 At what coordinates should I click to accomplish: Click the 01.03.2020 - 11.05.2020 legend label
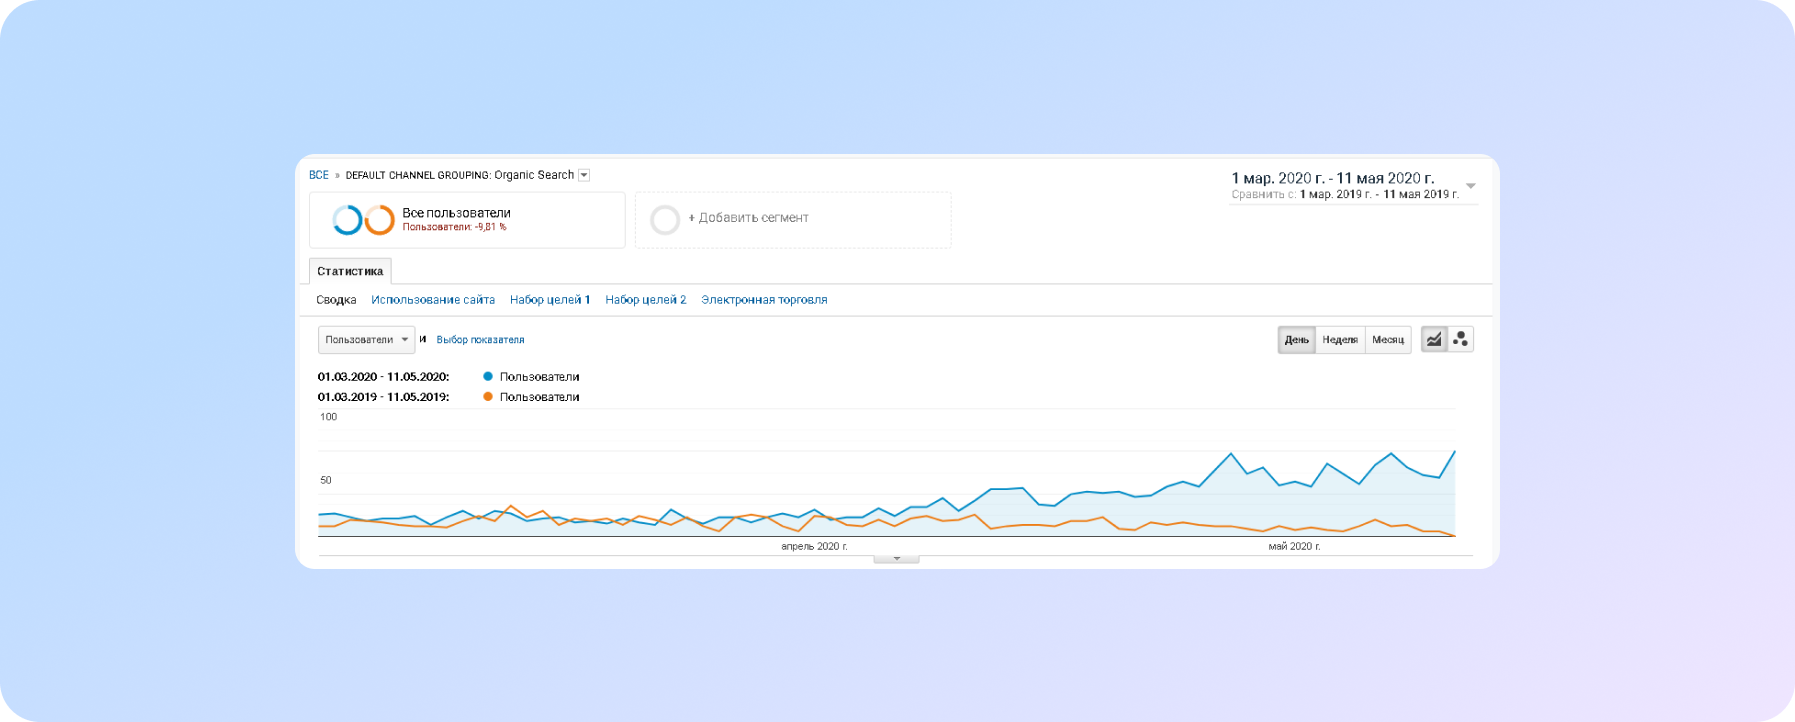coord(383,377)
